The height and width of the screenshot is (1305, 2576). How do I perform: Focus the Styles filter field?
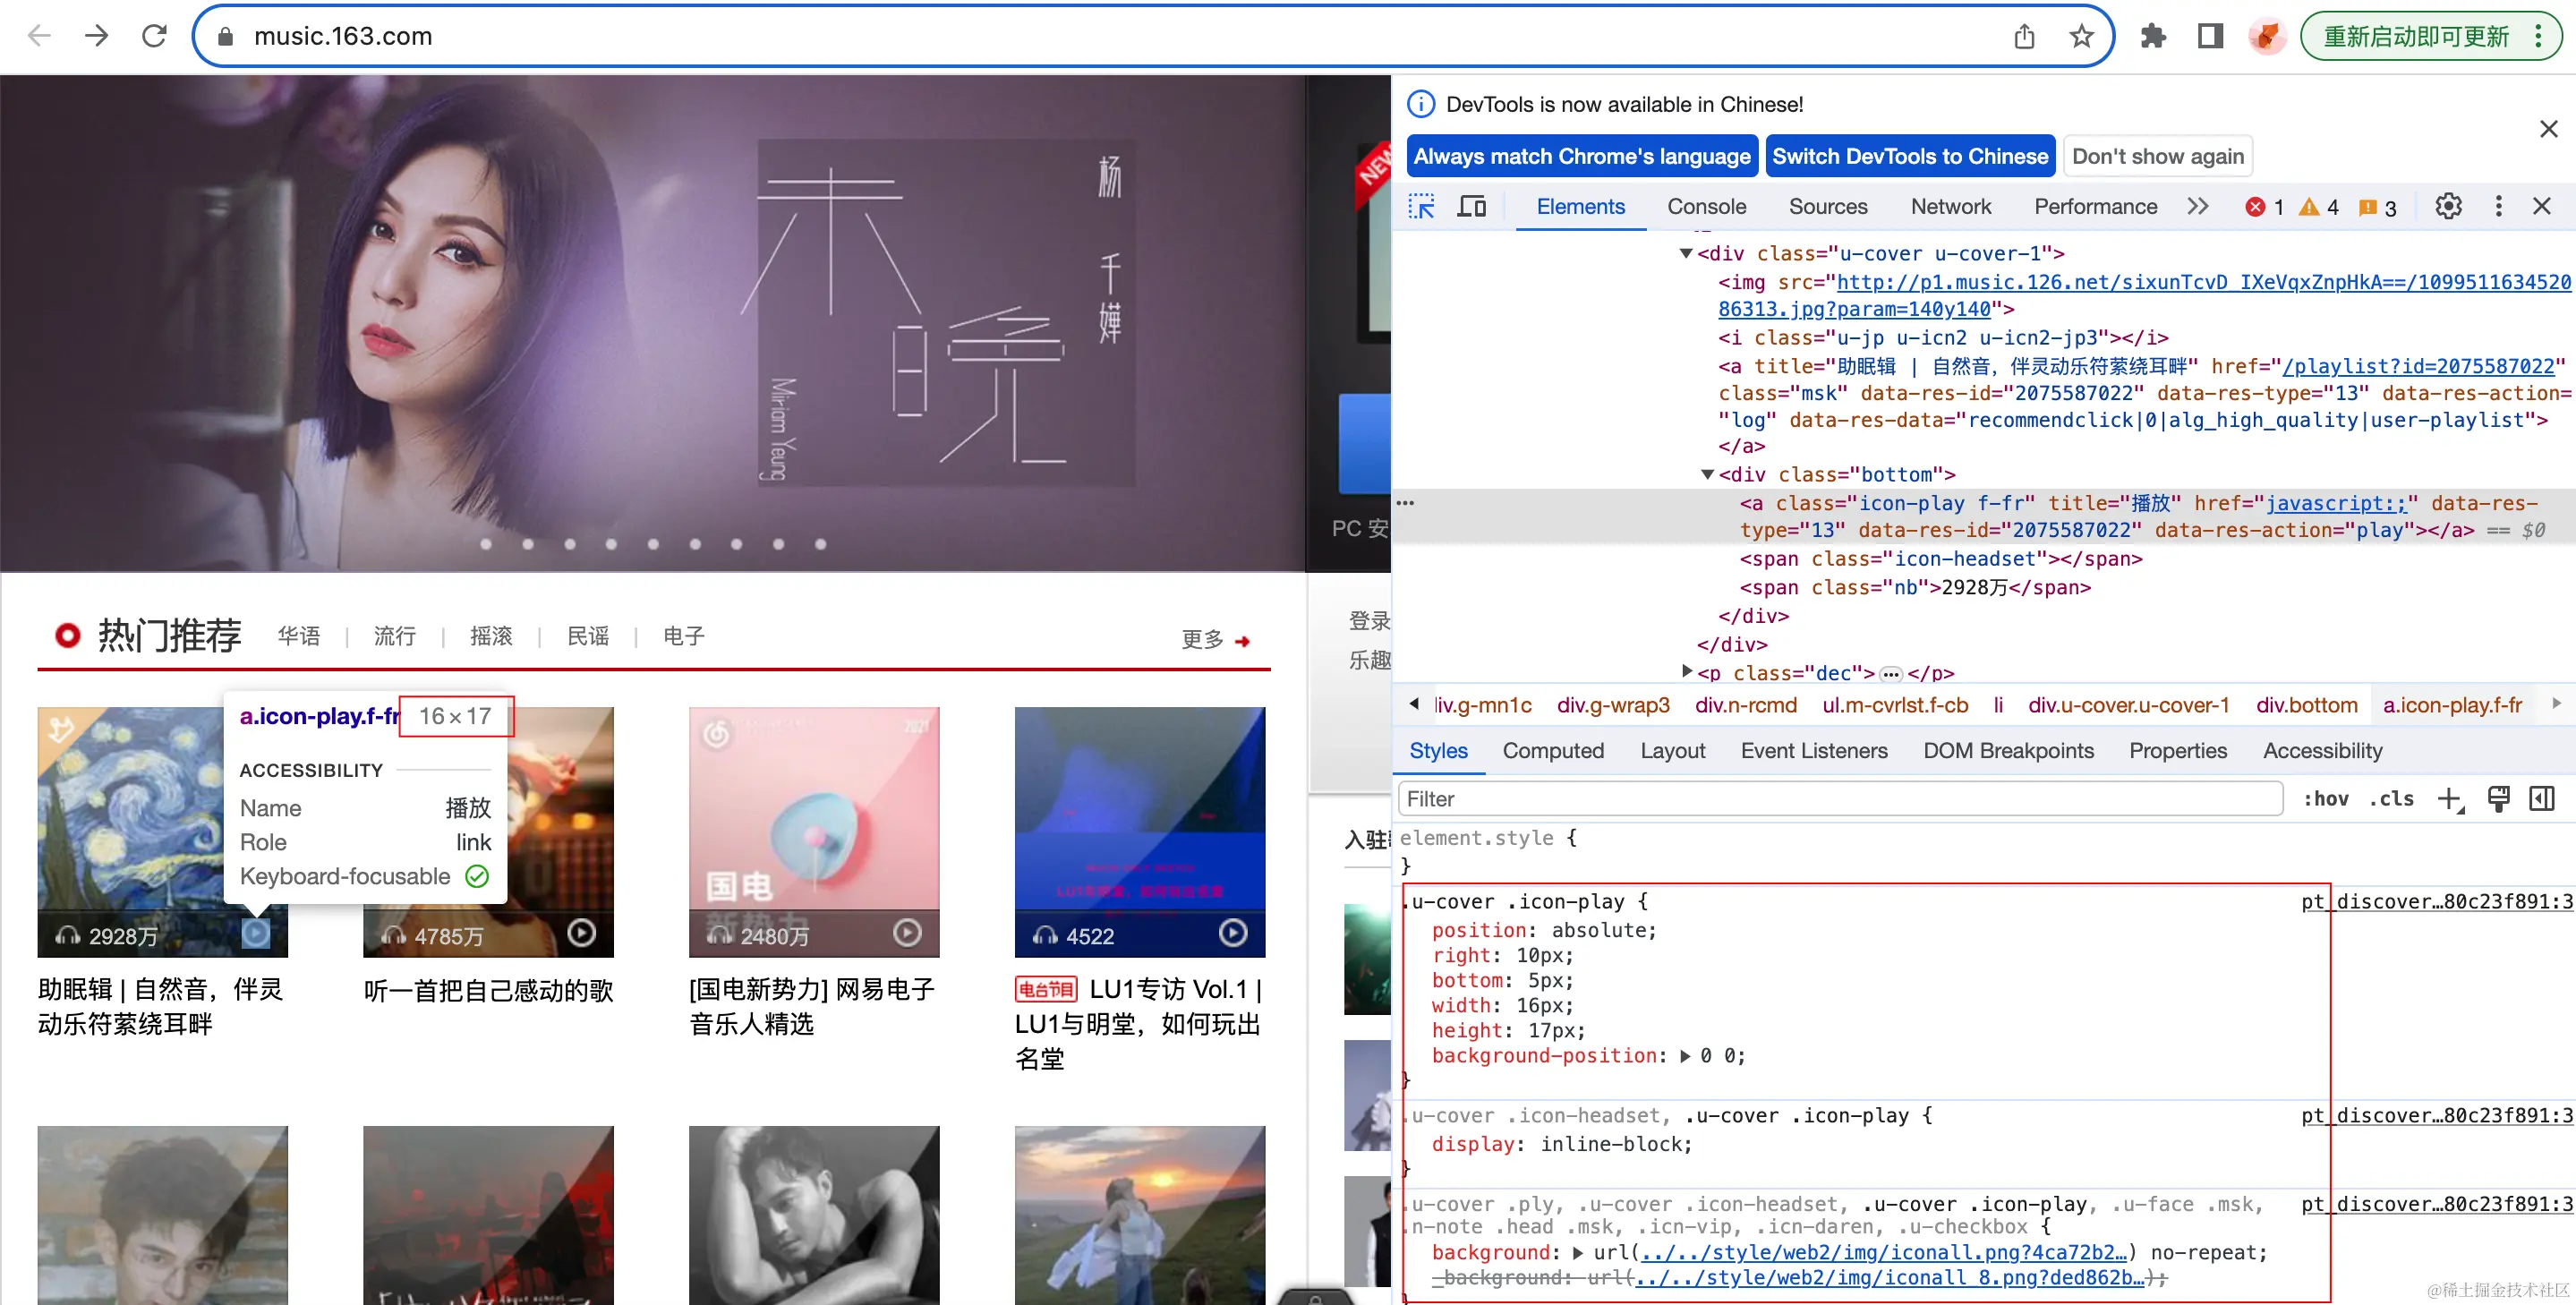tap(1840, 799)
